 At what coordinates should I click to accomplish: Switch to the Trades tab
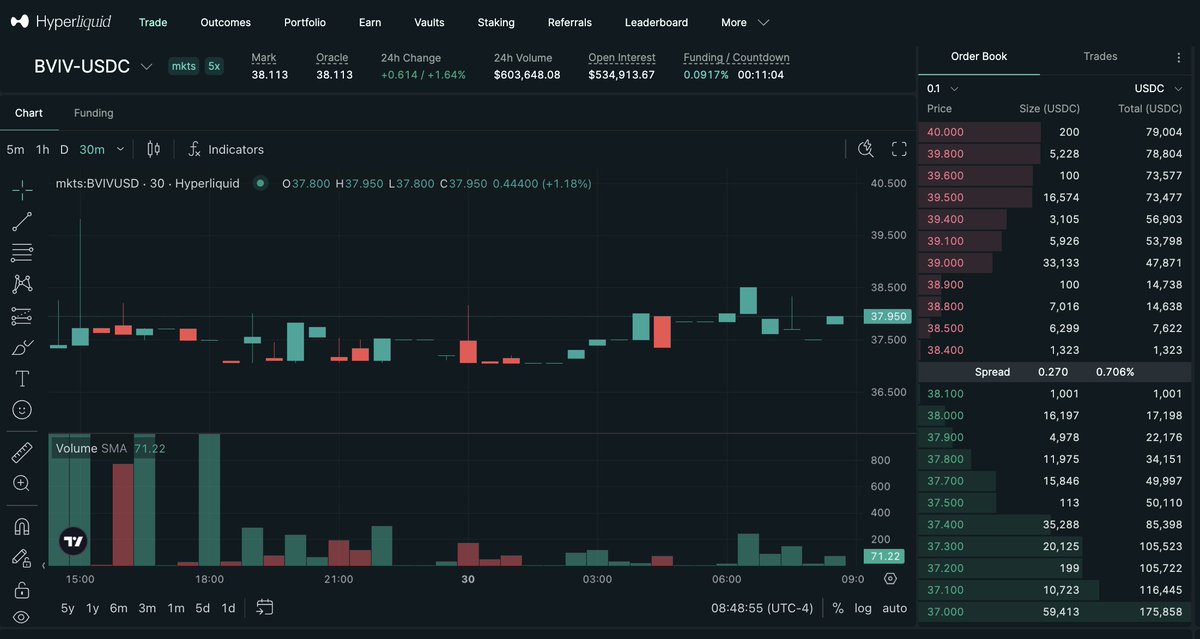point(1100,57)
